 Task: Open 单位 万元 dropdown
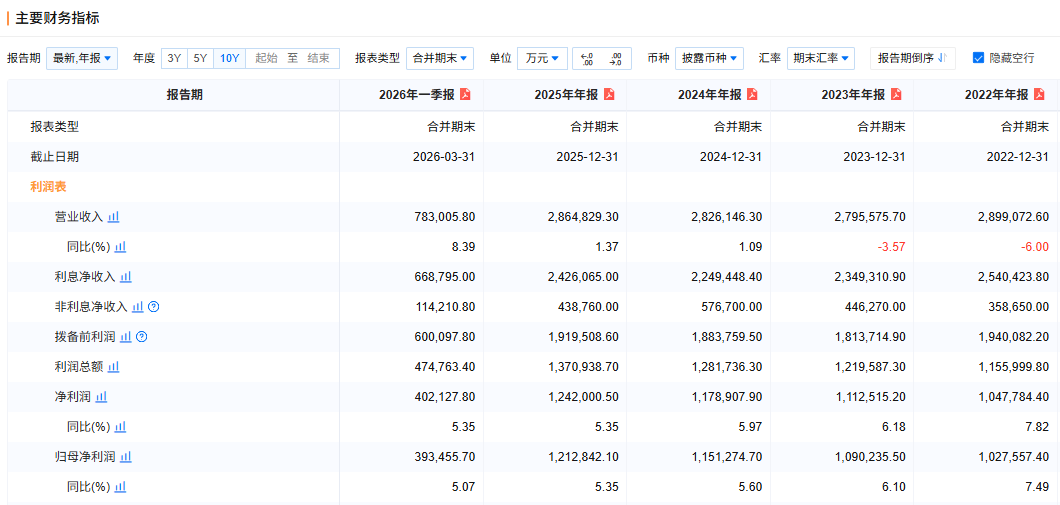542,58
